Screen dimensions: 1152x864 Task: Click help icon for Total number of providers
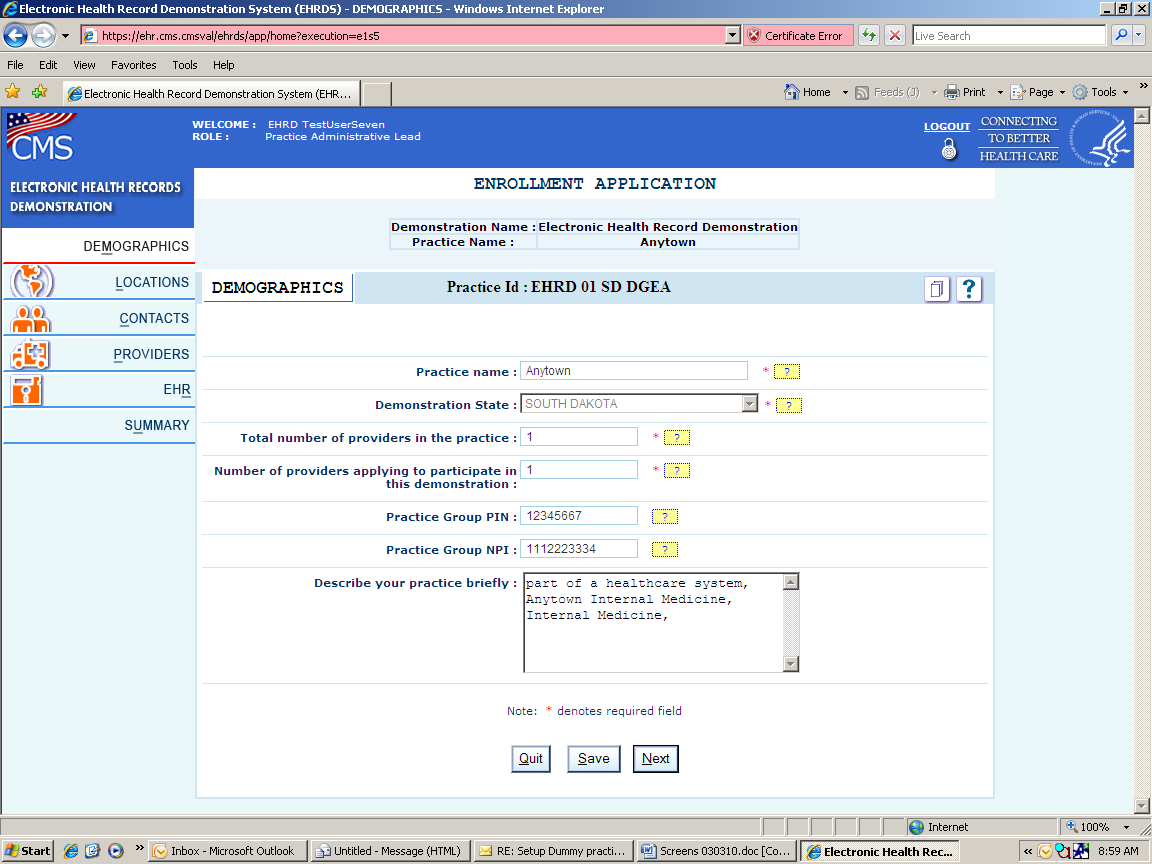click(x=677, y=438)
